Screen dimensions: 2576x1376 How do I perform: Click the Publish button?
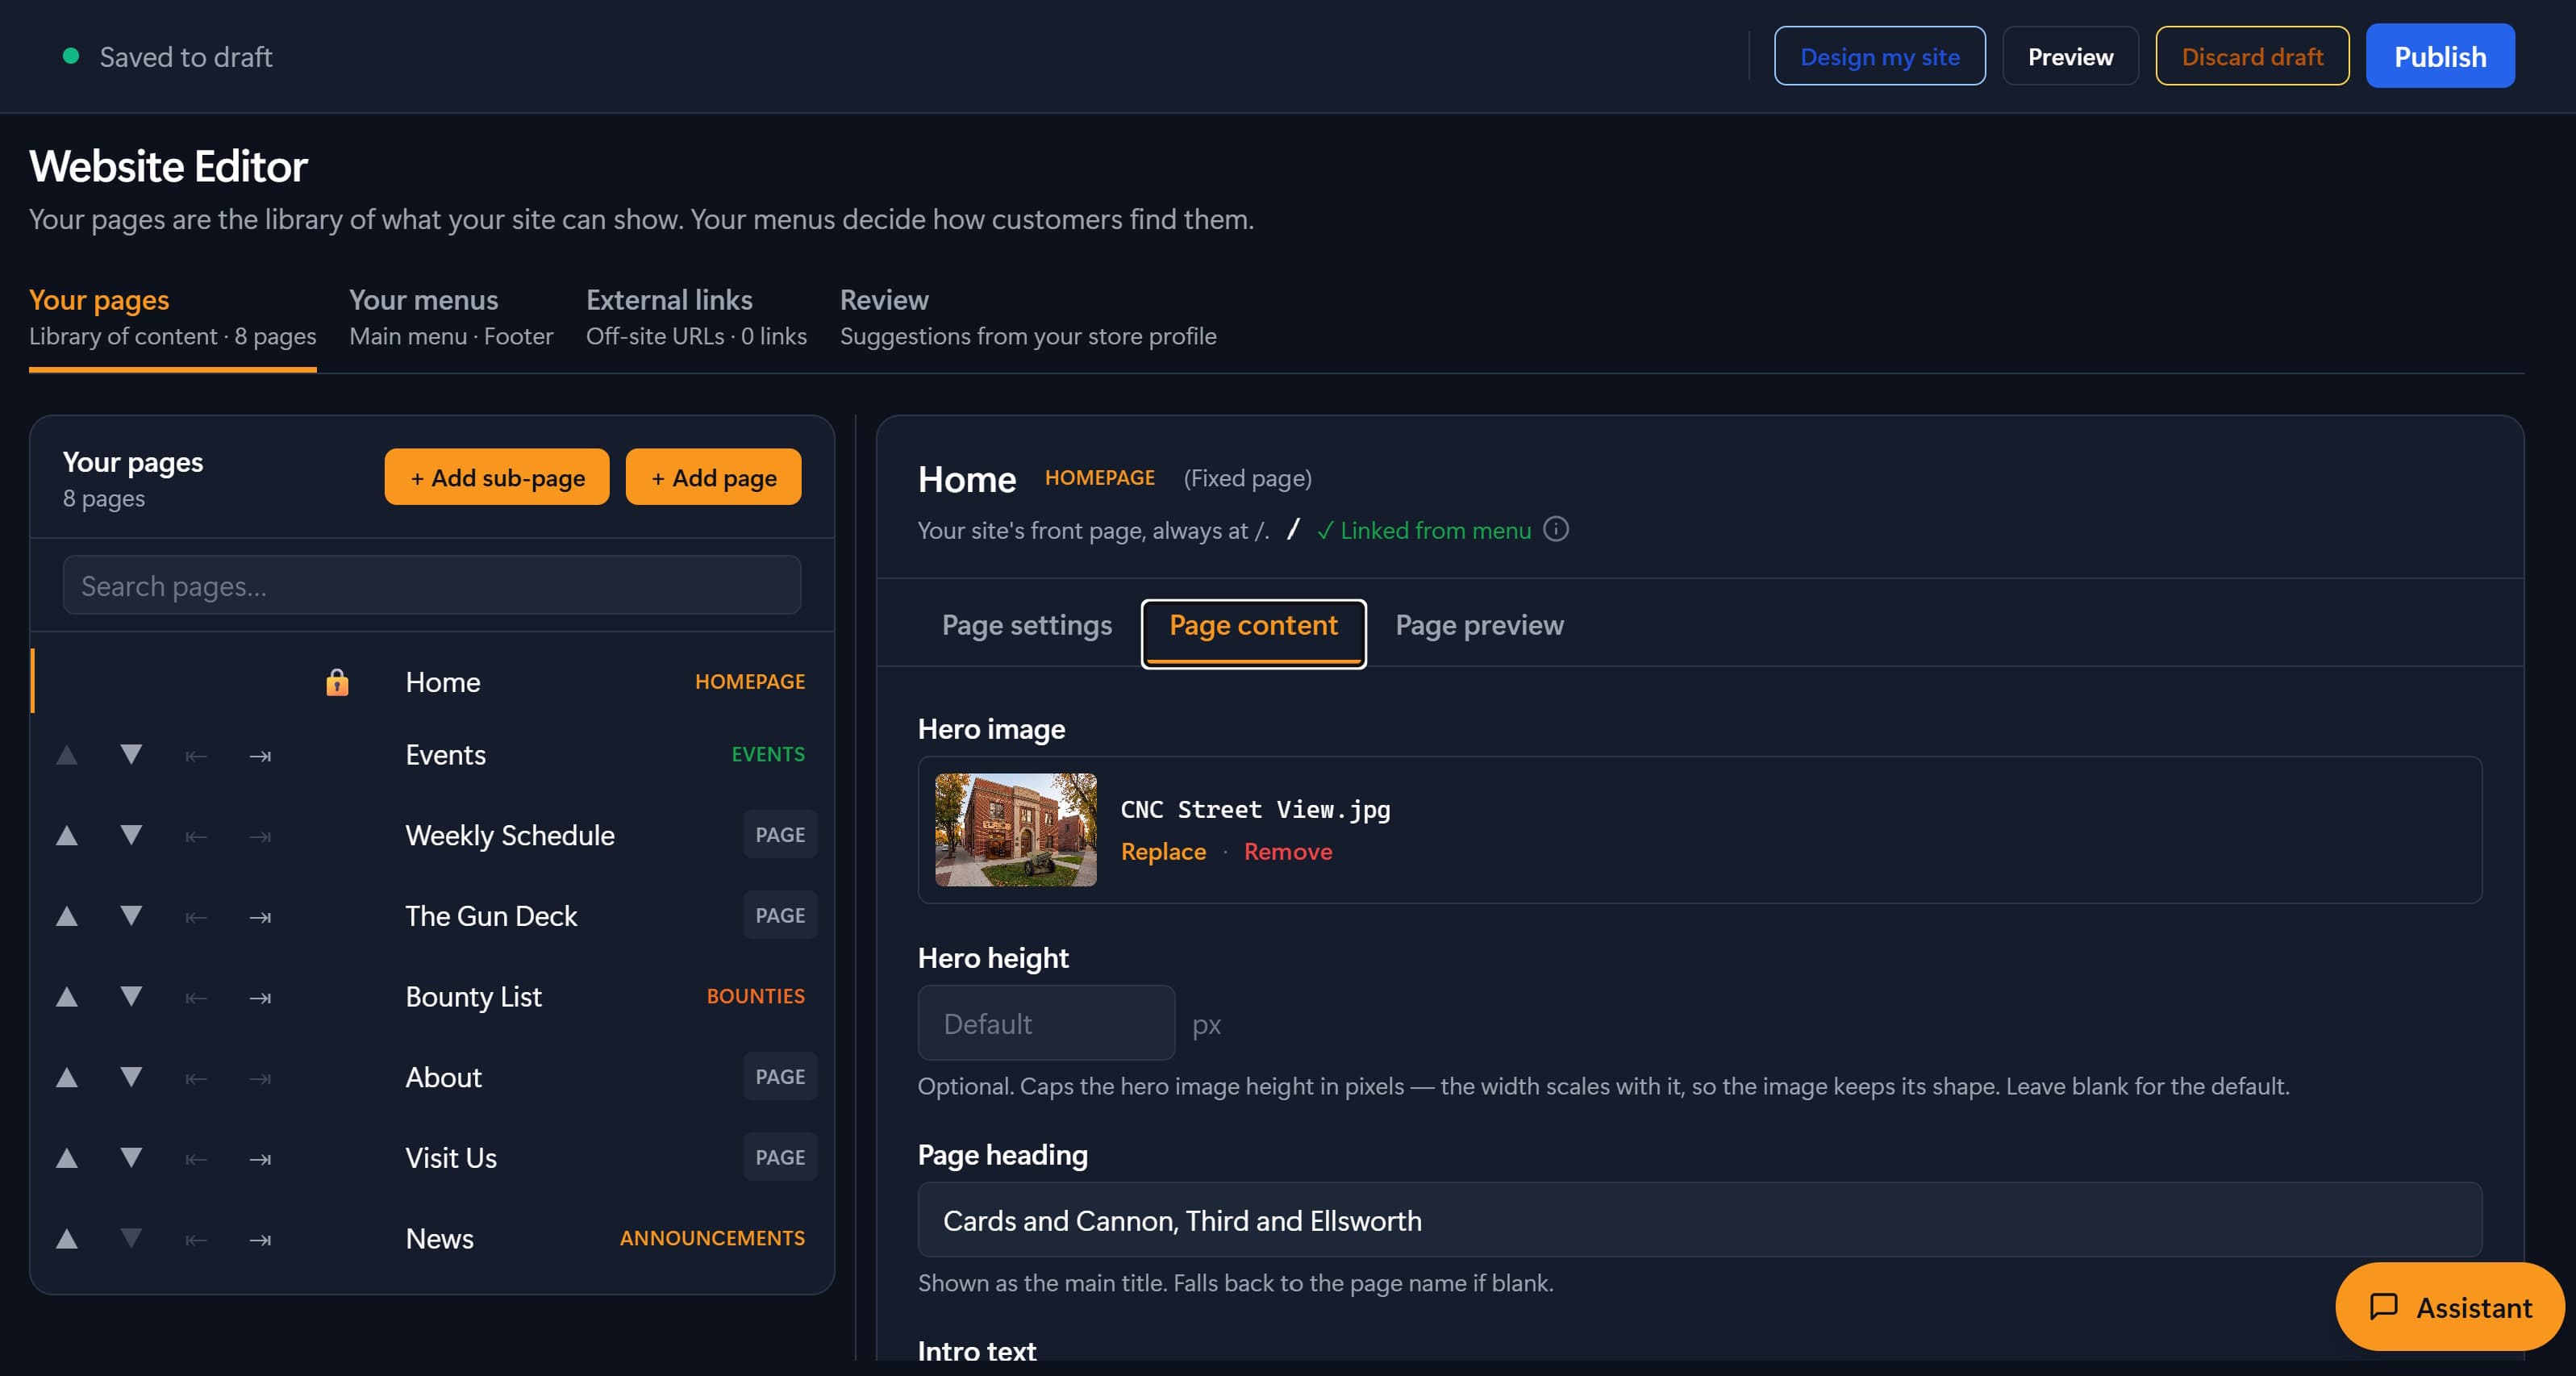pyautogui.click(x=2440, y=56)
